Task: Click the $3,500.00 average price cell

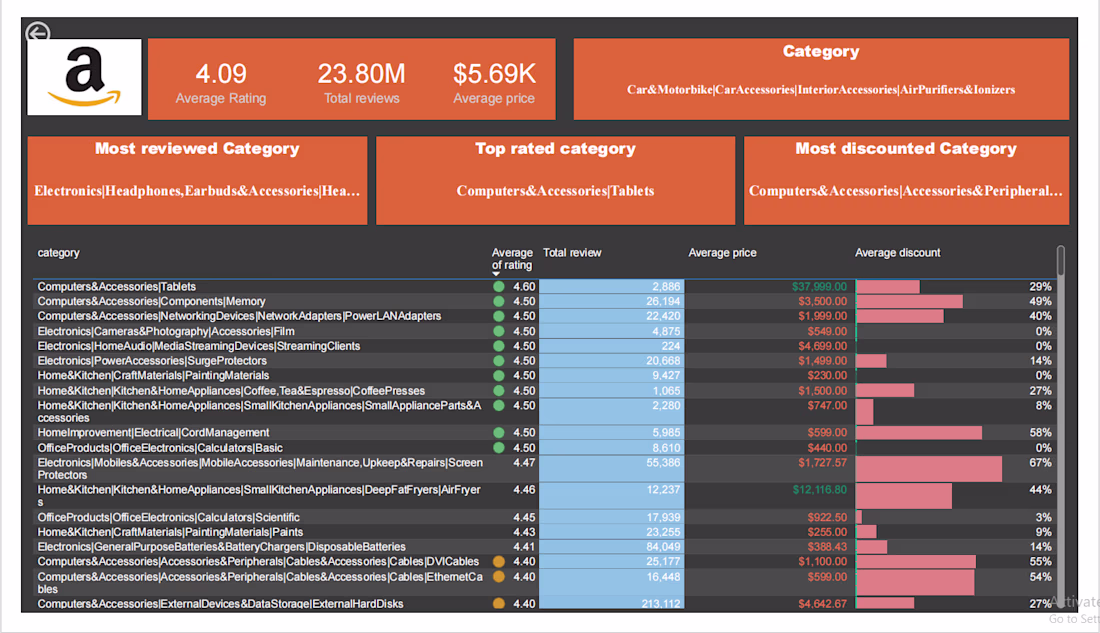Action: click(822, 301)
